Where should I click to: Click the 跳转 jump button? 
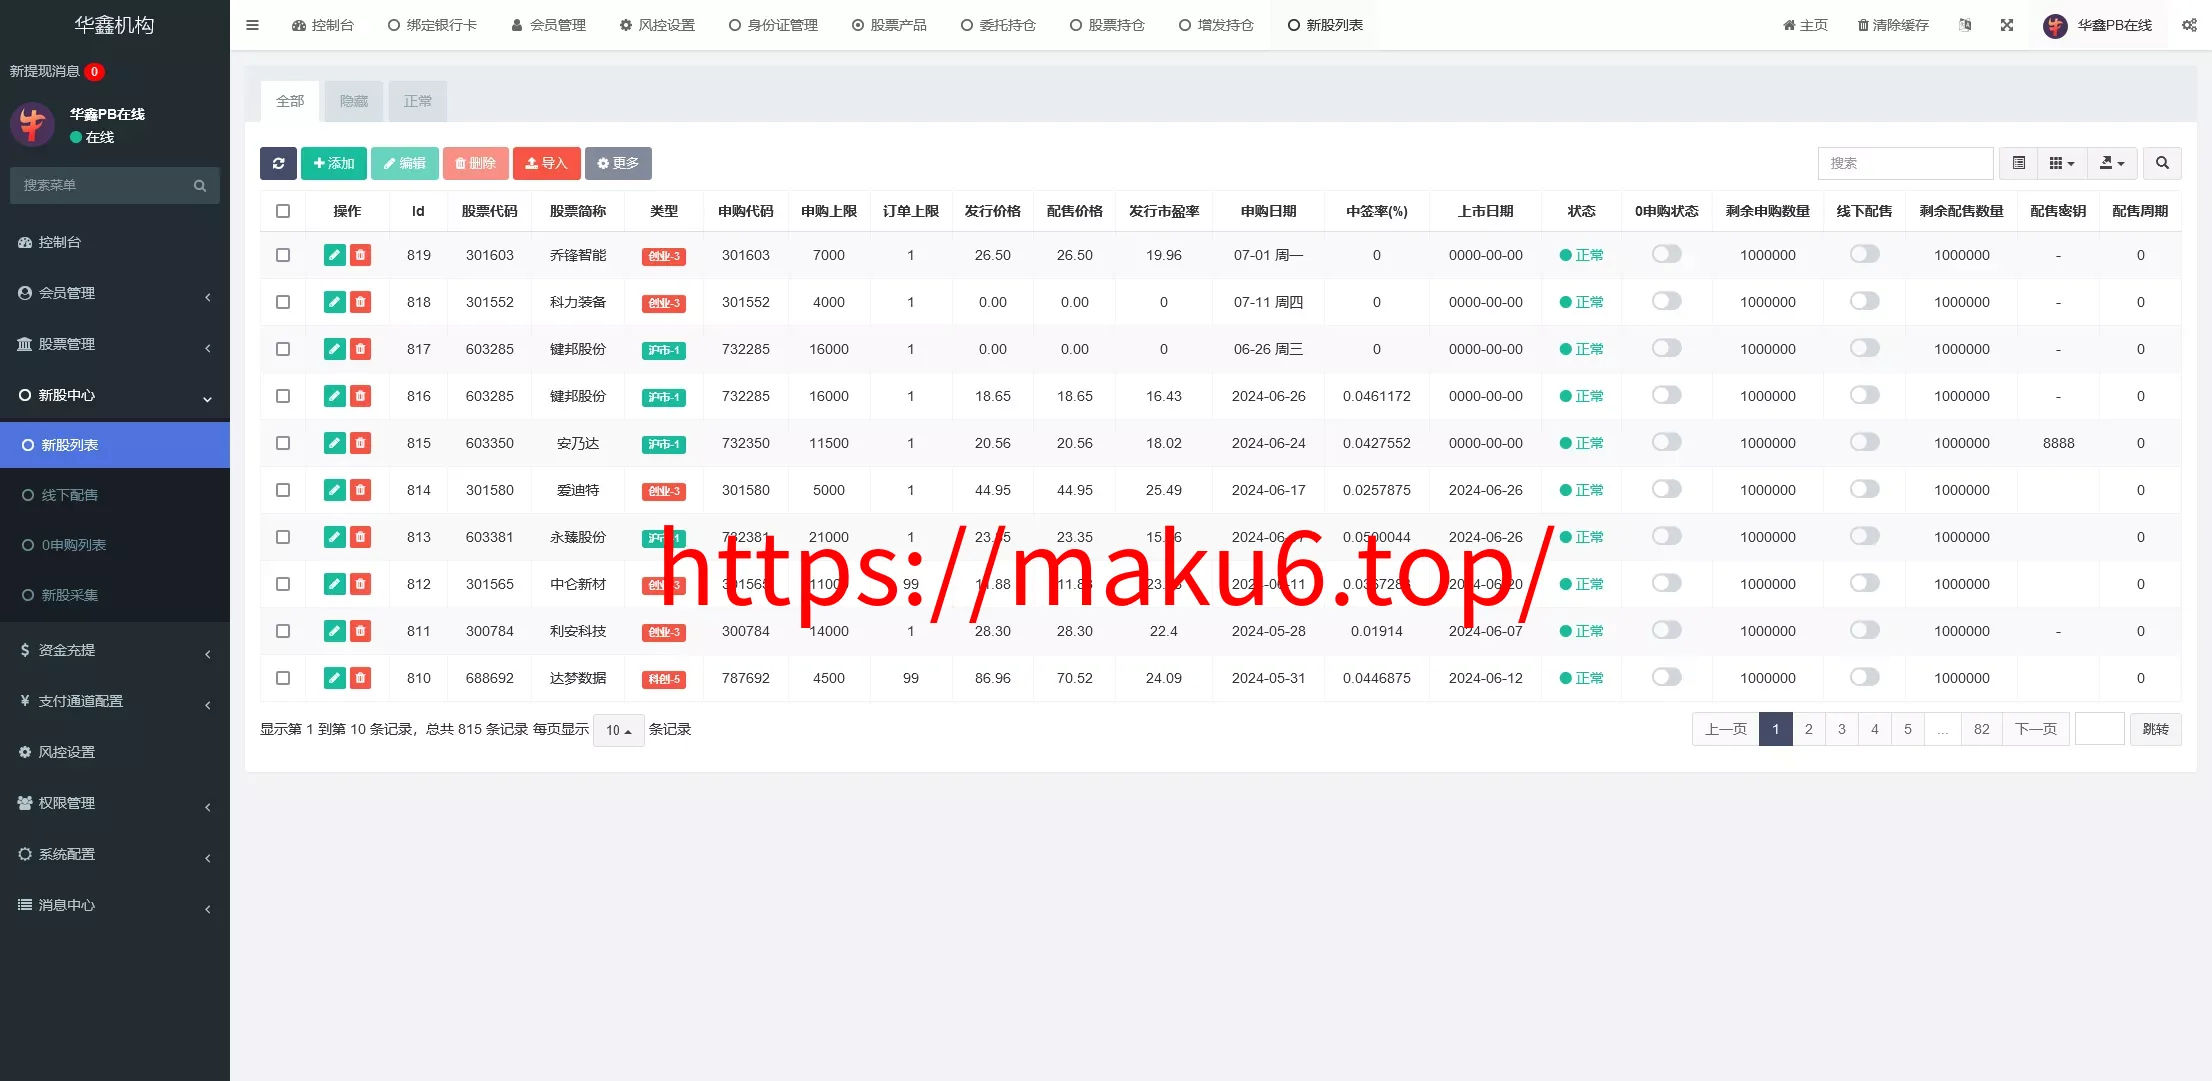coord(2156,729)
